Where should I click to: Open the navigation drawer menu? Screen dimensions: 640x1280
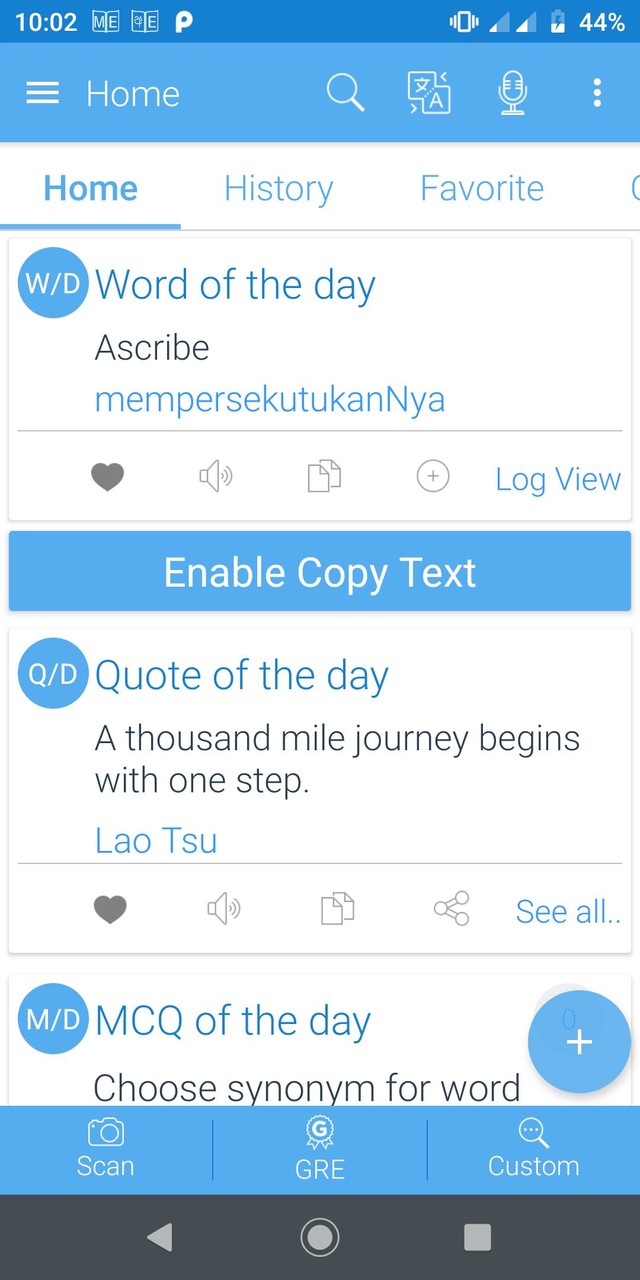click(x=42, y=93)
